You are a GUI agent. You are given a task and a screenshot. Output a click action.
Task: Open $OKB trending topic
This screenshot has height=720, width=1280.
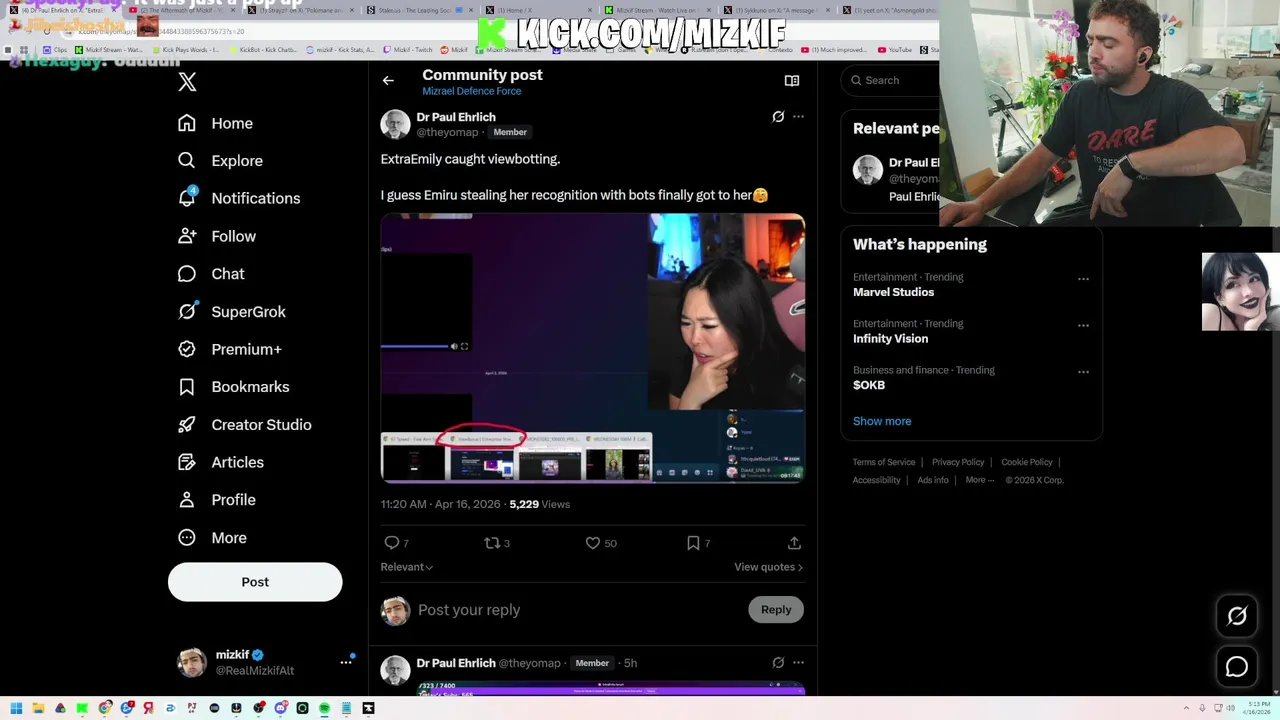[x=869, y=385]
